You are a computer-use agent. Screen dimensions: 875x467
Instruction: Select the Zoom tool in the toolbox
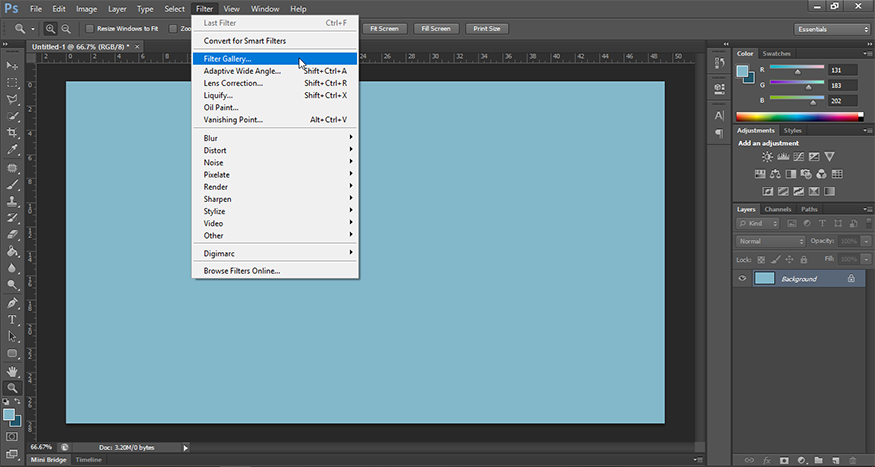click(12, 388)
